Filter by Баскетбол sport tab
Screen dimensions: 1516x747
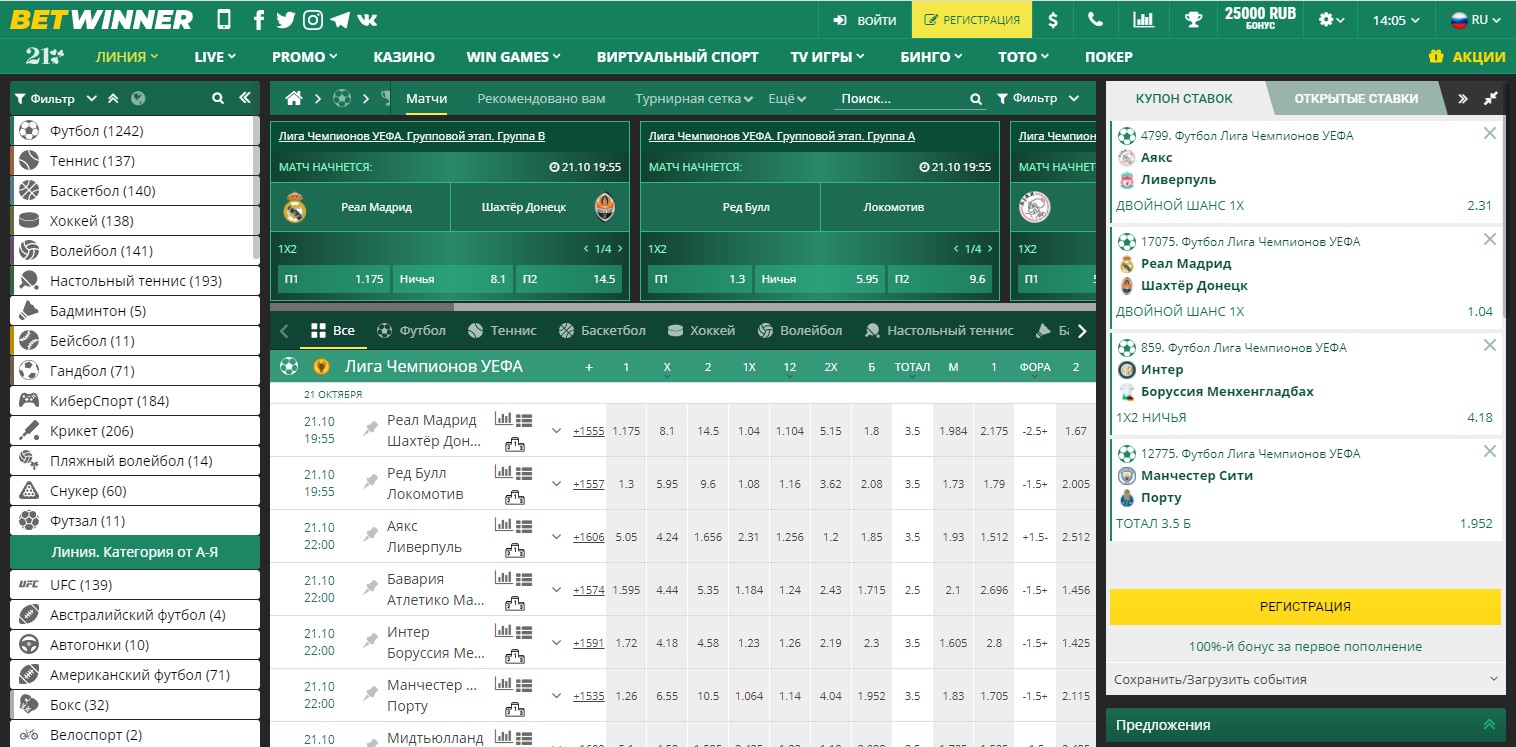tap(603, 330)
